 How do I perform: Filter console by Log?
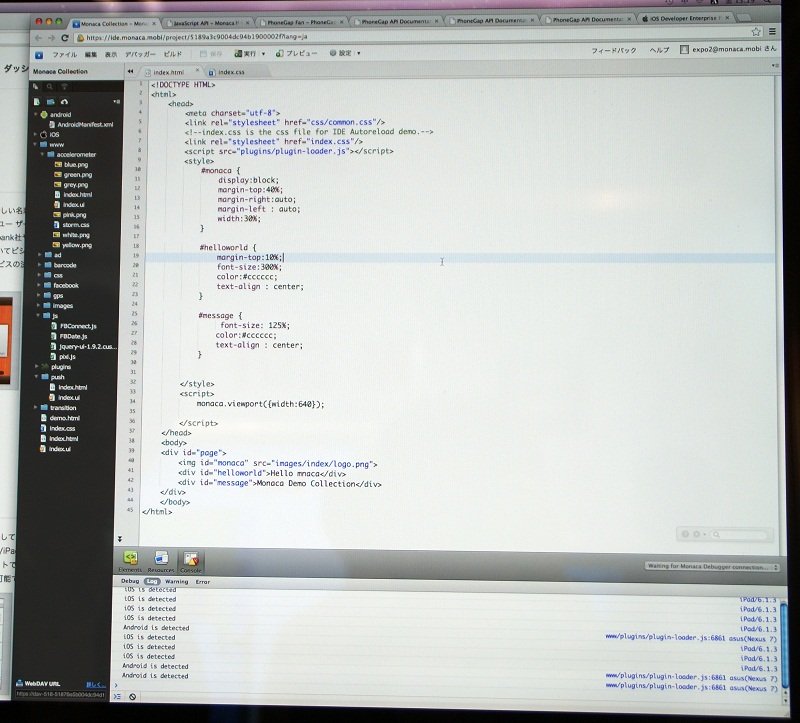pos(152,582)
